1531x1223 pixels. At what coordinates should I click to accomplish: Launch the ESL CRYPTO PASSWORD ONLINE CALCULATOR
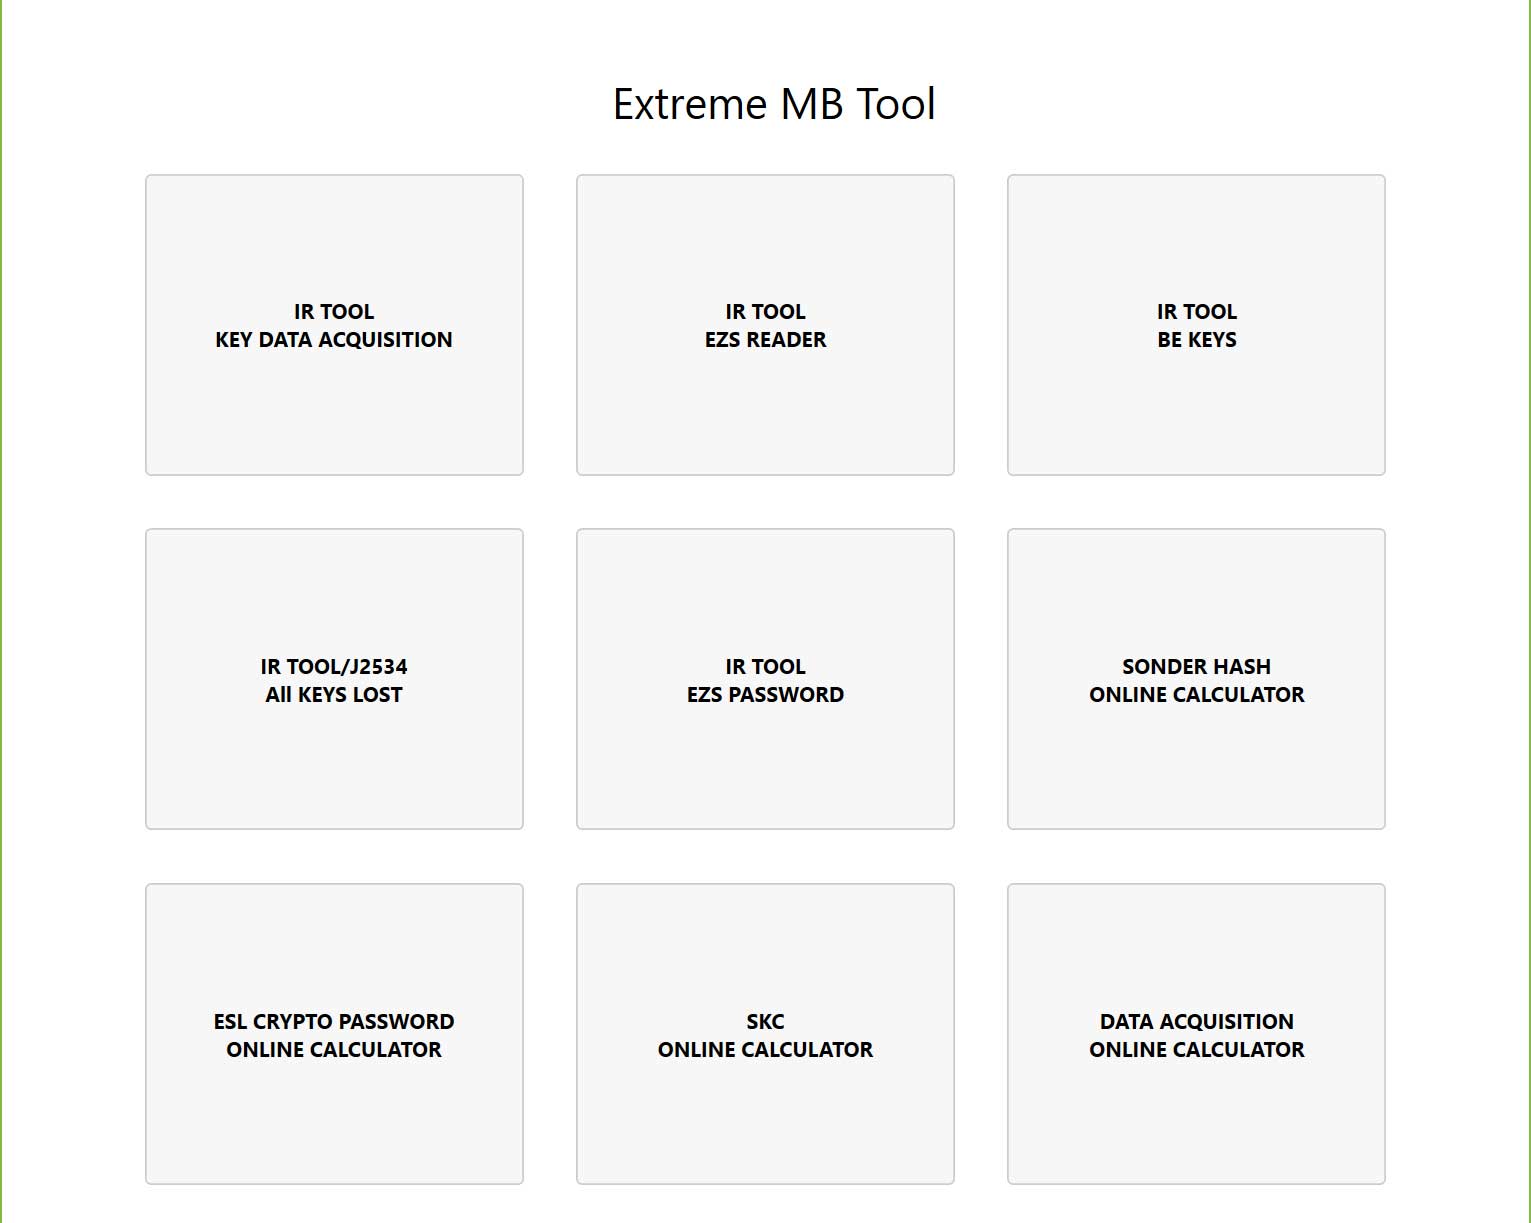point(334,1035)
